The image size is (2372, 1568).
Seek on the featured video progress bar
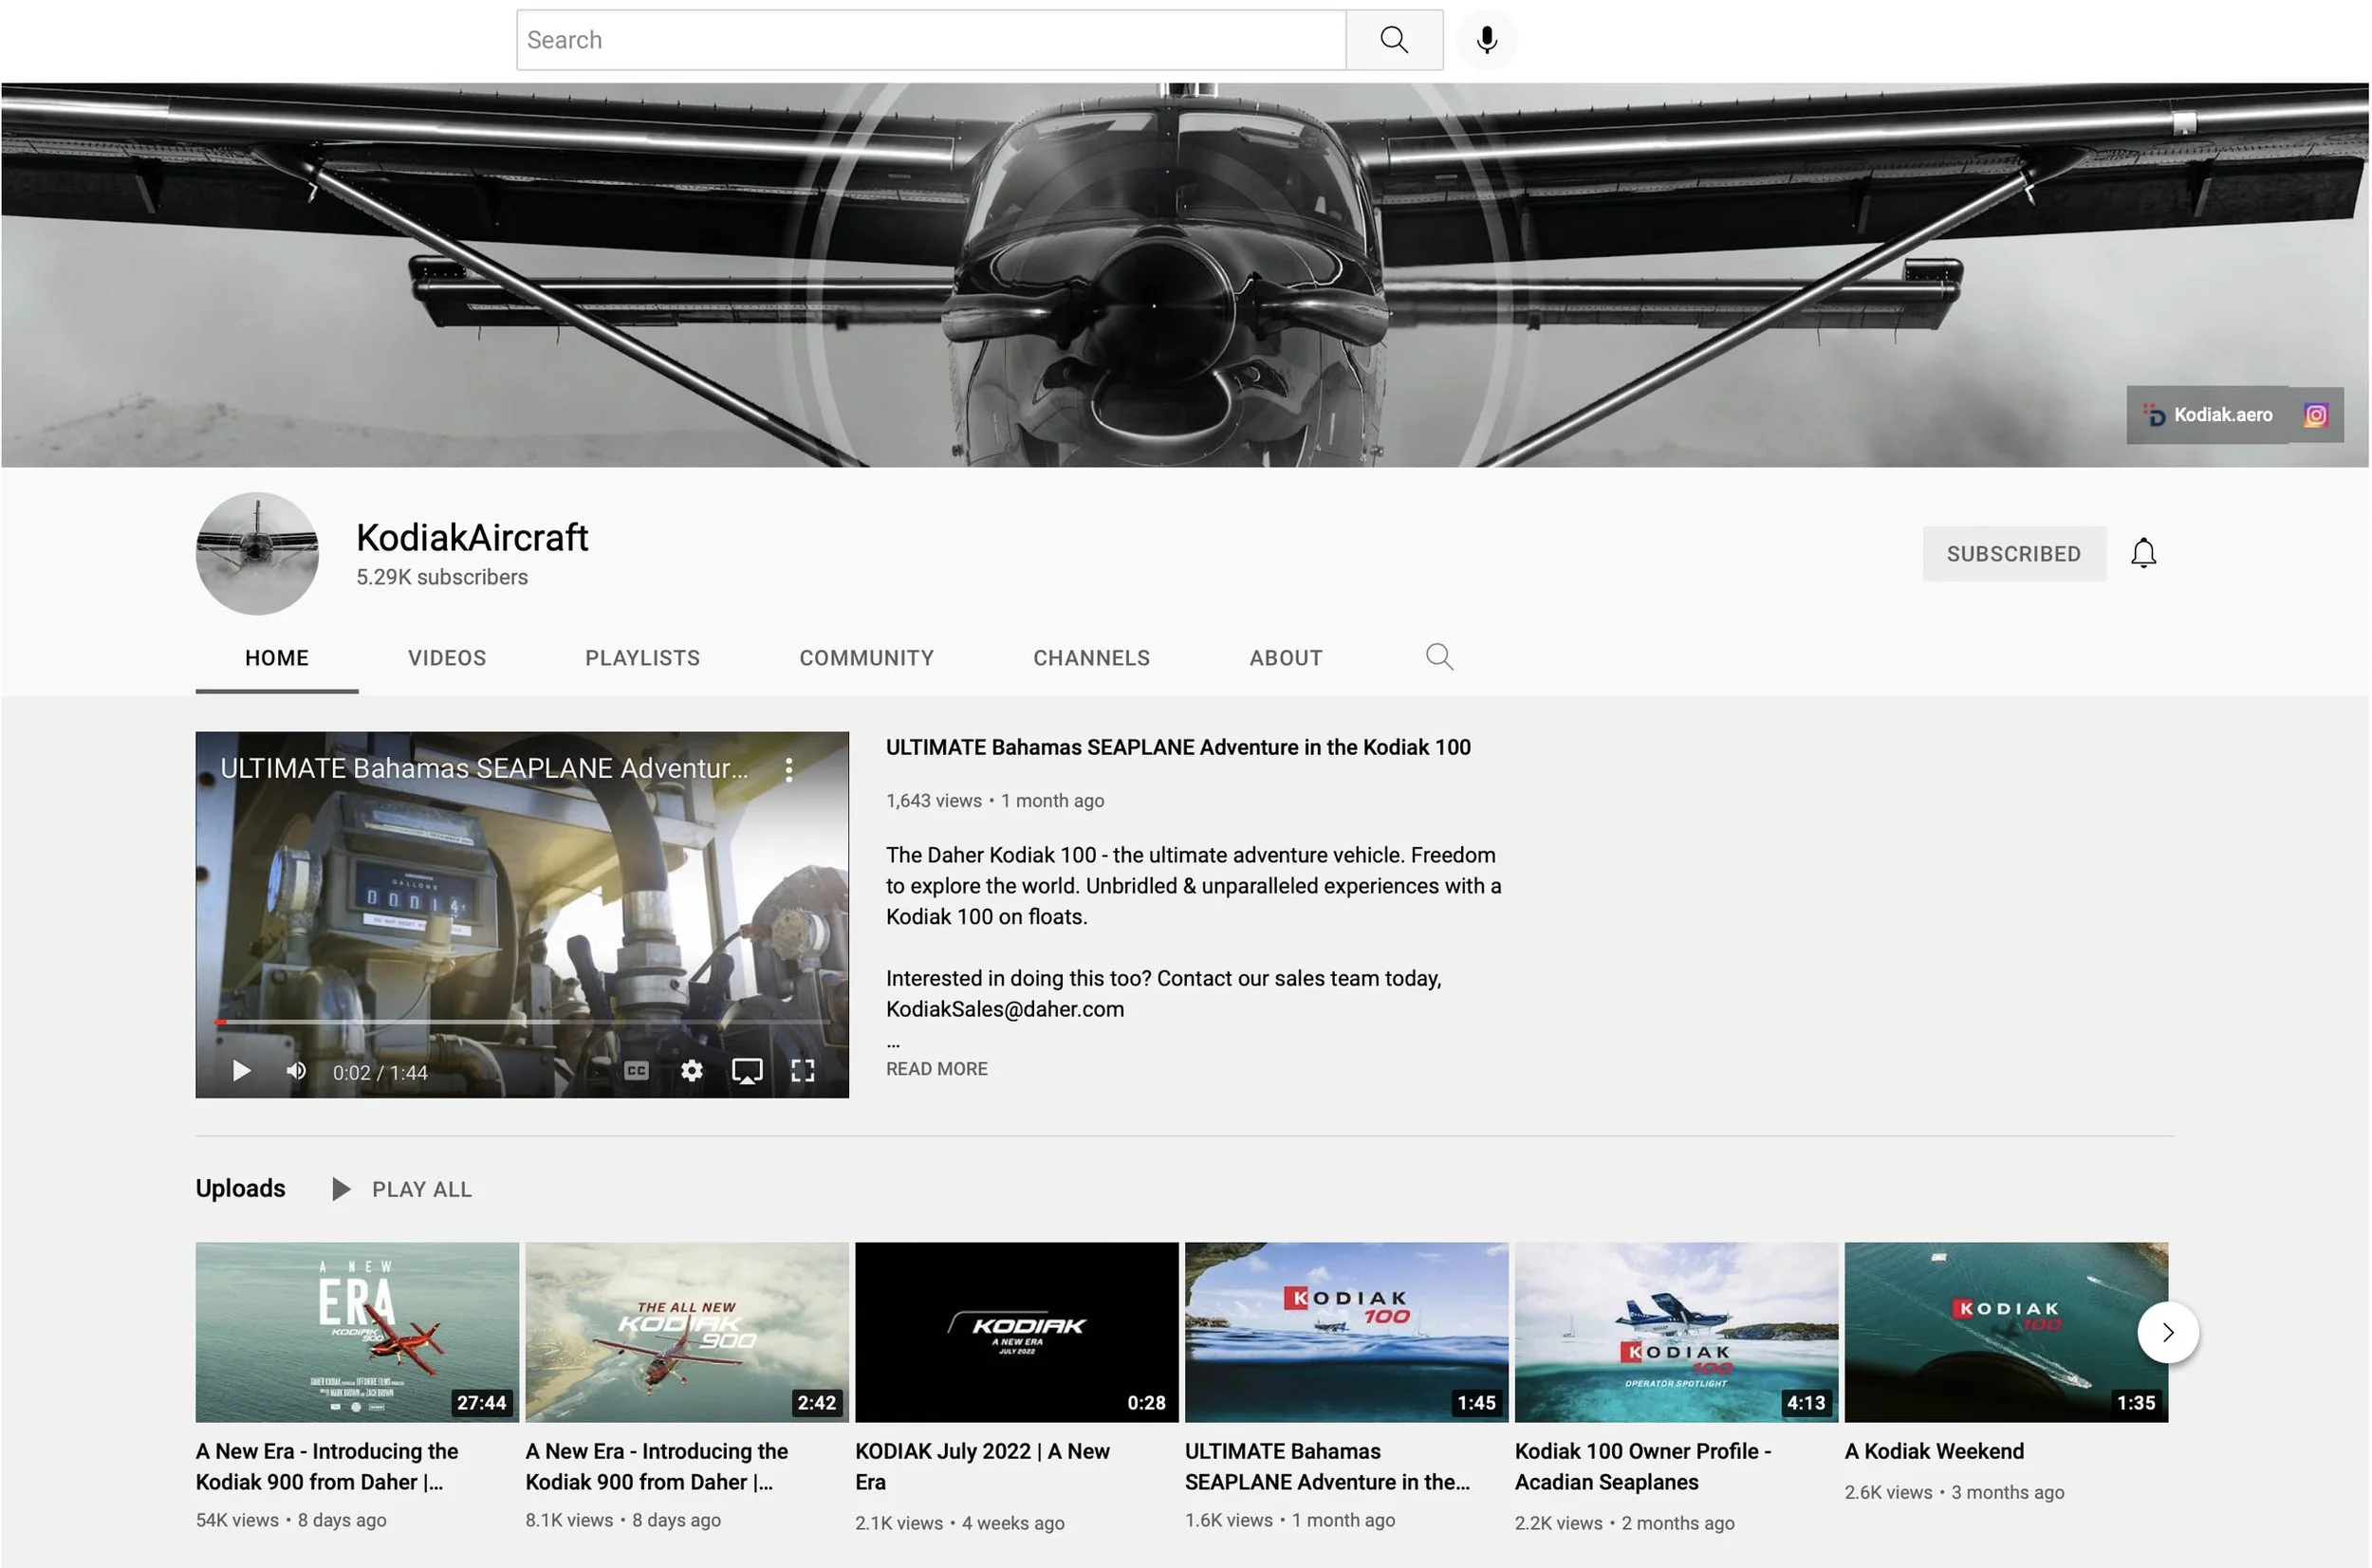(x=522, y=1023)
